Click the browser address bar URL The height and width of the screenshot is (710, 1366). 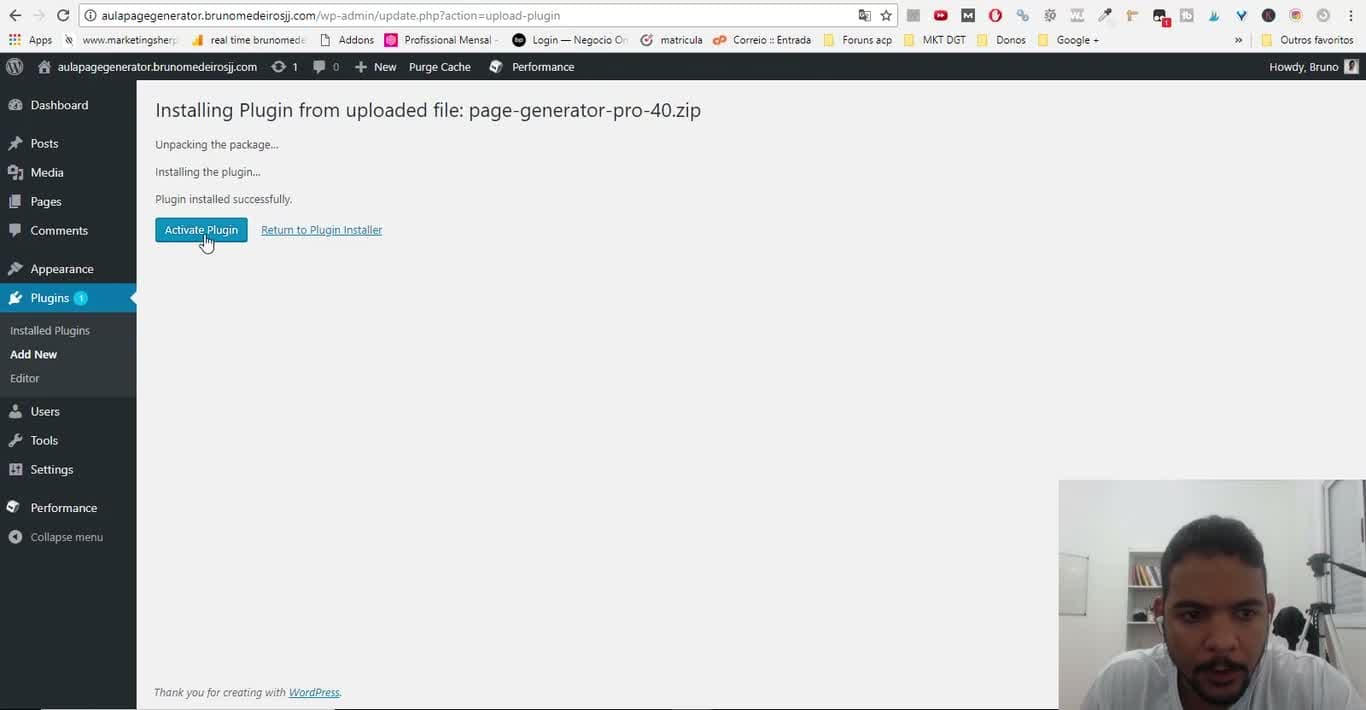pyautogui.click(x=330, y=15)
